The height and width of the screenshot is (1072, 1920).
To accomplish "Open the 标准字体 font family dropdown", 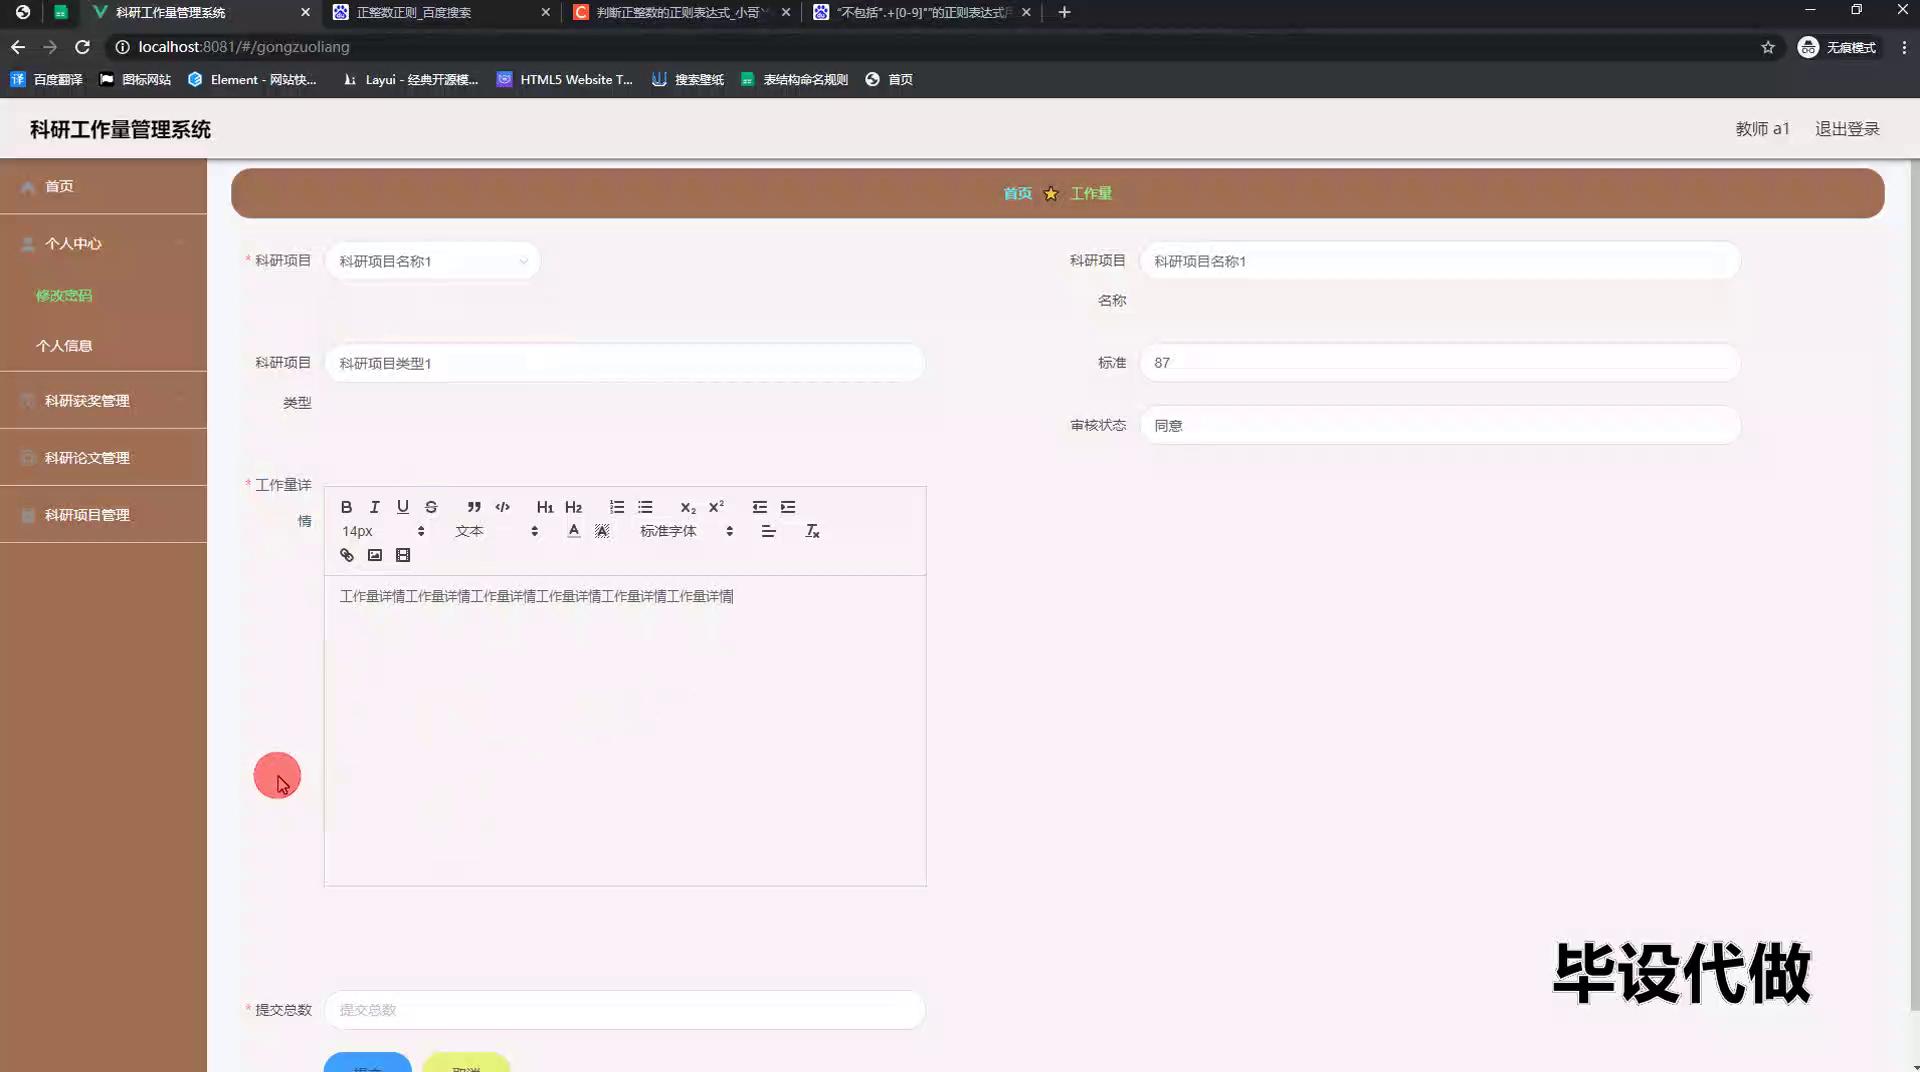I will [x=686, y=531].
